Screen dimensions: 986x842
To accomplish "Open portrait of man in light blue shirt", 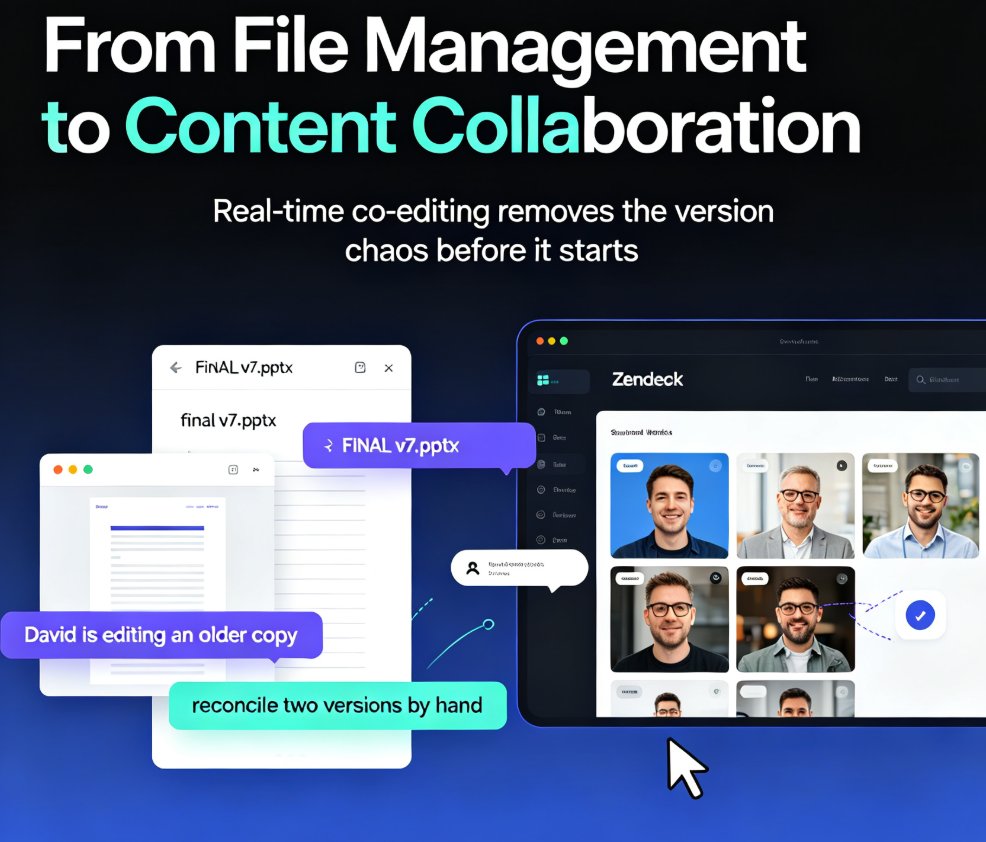I will coord(921,506).
